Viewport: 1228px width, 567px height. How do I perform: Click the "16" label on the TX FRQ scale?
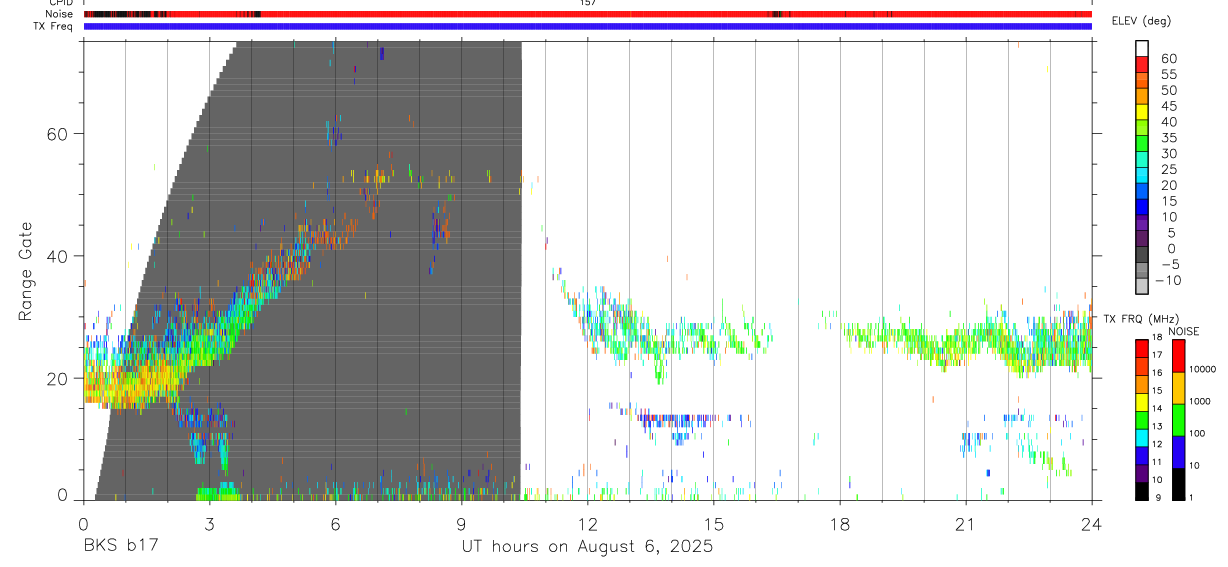tap(1157, 373)
